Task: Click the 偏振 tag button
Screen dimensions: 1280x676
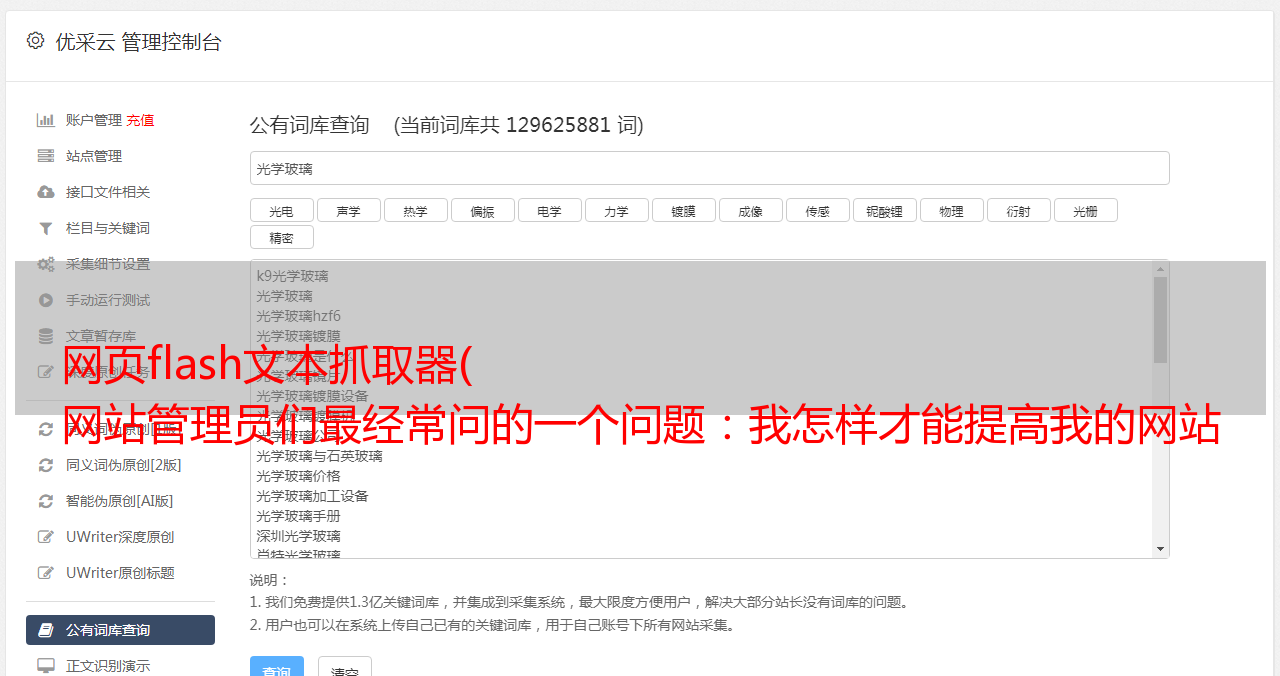Action: [482, 210]
